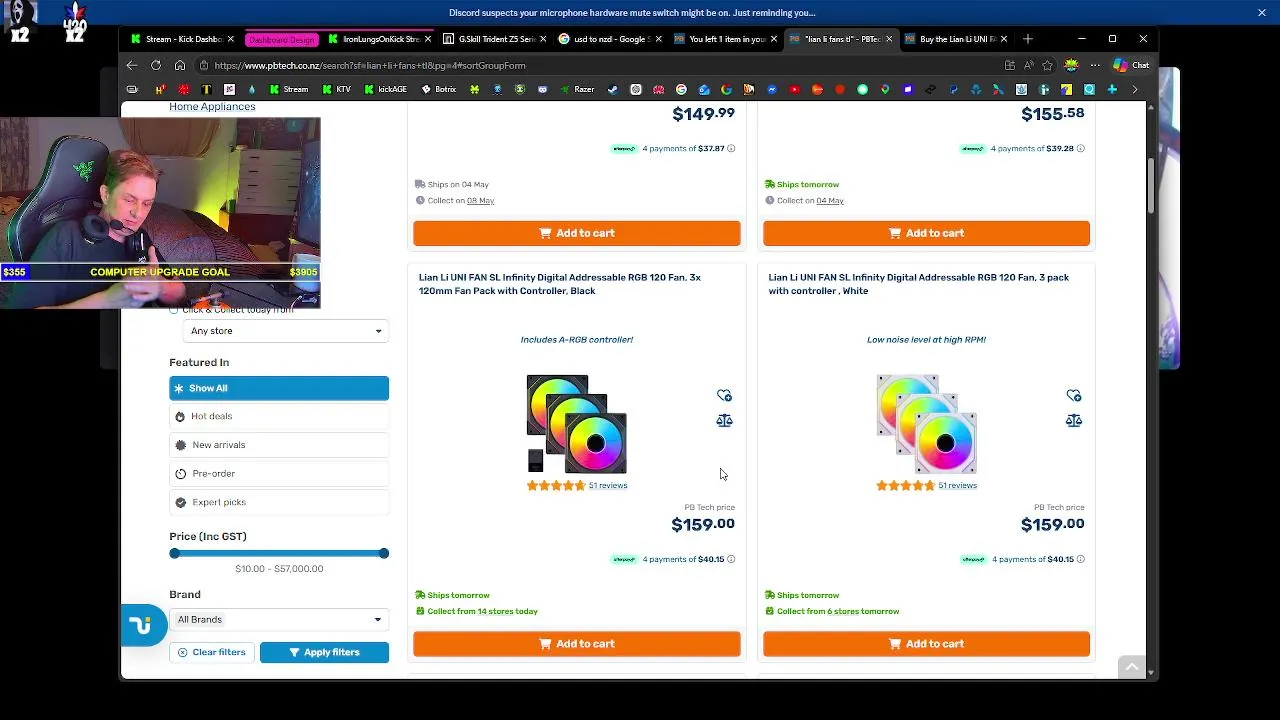Filter by Expert picks

tap(279, 502)
